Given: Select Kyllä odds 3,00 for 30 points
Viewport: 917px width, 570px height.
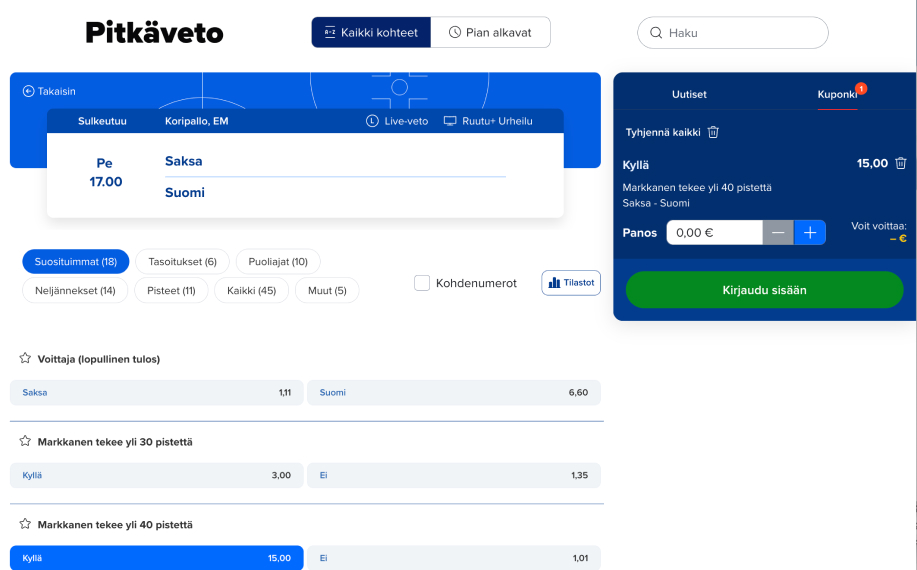Looking at the screenshot, I should pyautogui.click(x=156, y=475).
